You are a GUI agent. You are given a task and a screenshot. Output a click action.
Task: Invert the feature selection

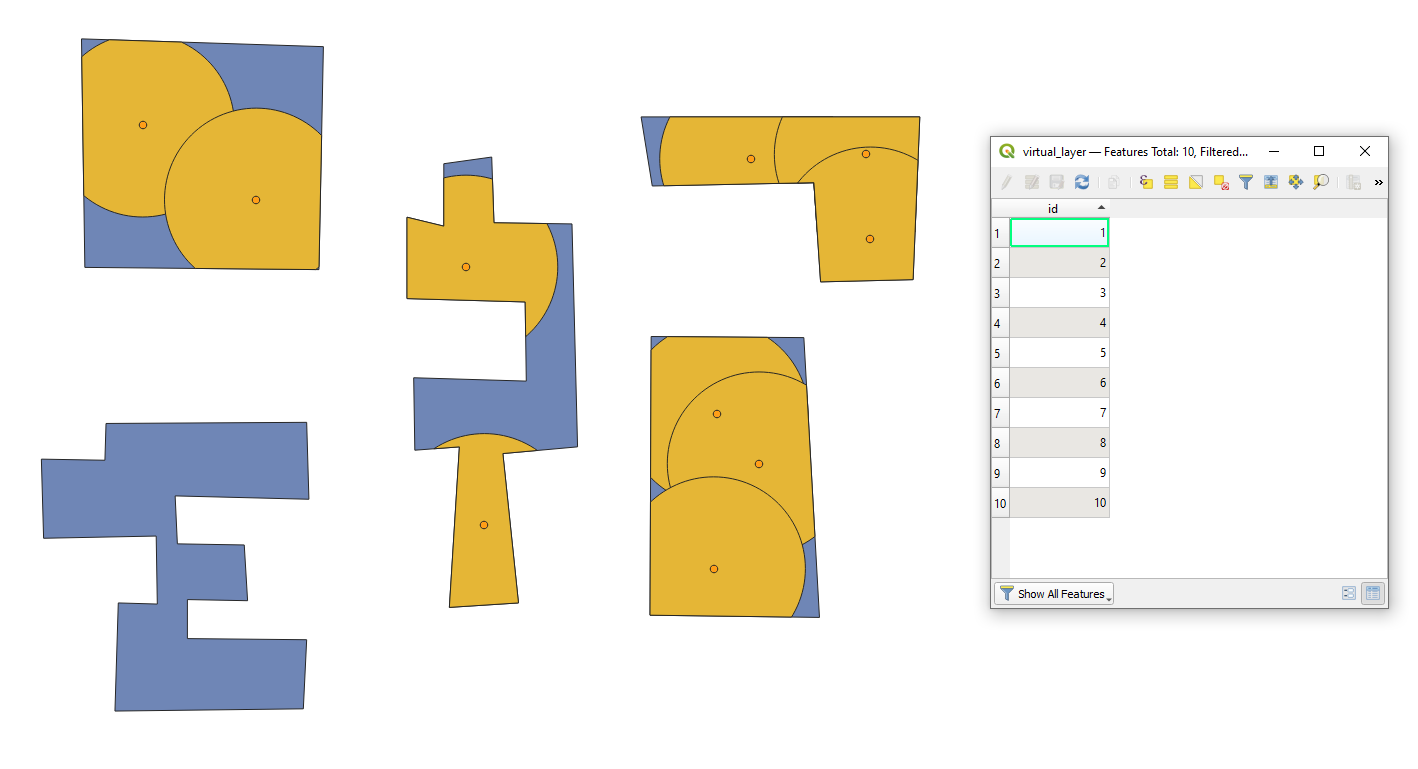click(1196, 182)
